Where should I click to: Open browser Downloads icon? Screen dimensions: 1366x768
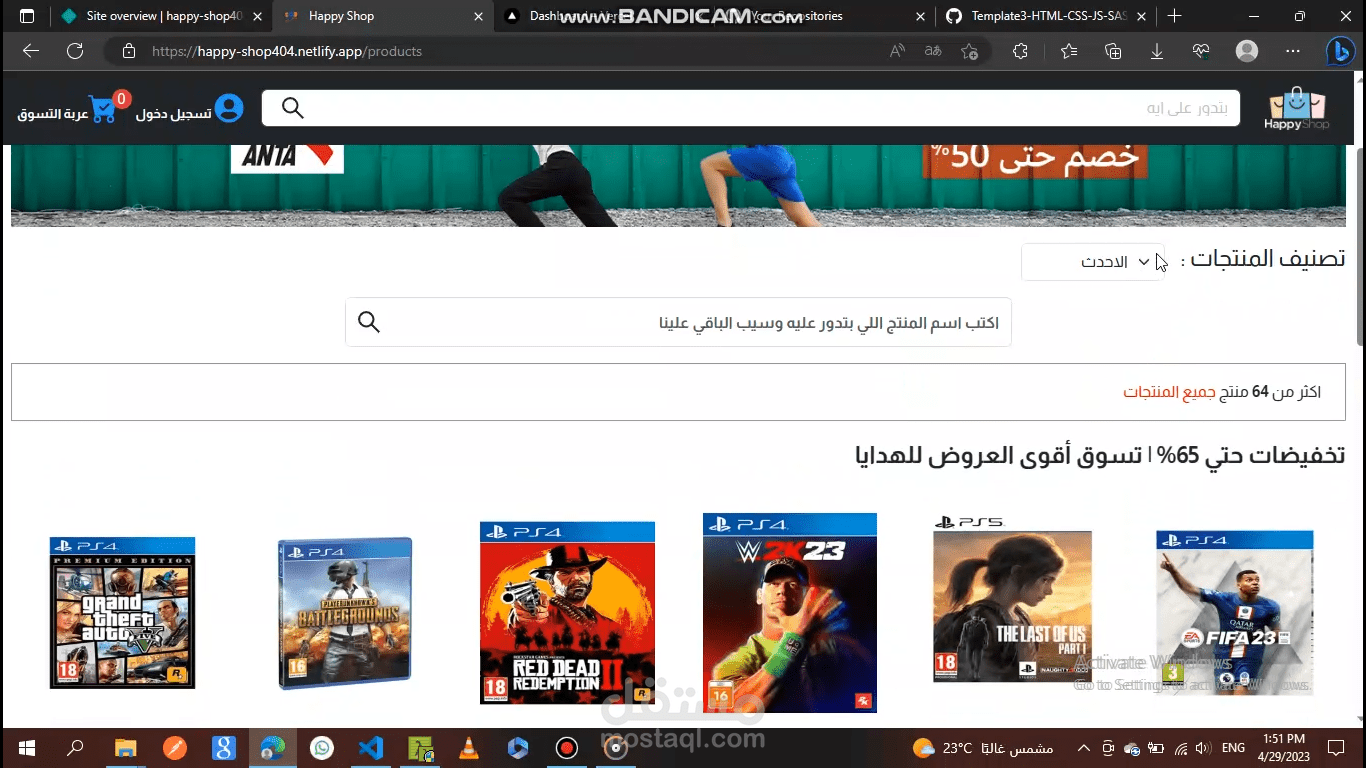tap(1157, 51)
